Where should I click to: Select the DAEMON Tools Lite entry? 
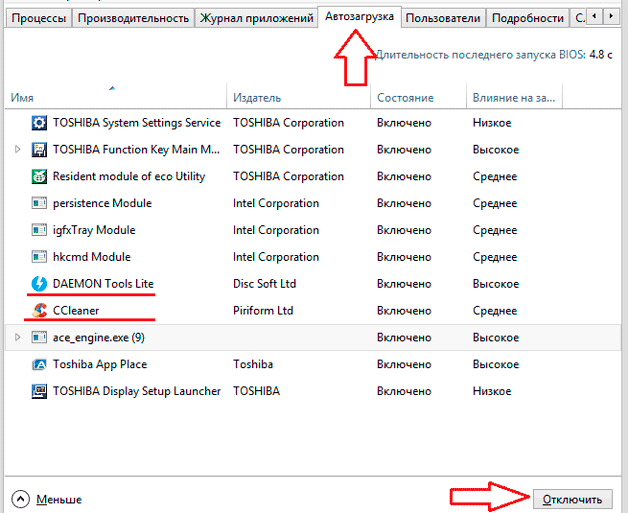coord(103,284)
